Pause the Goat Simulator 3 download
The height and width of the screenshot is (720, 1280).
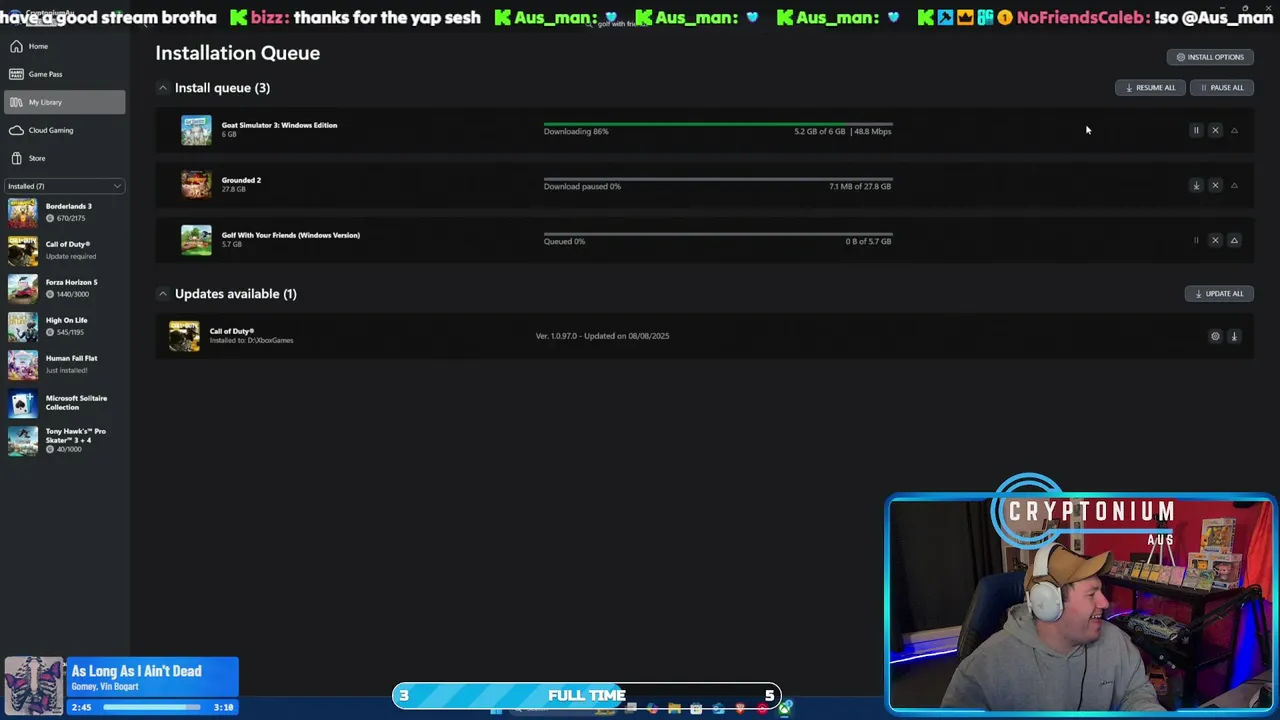pyautogui.click(x=1196, y=130)
